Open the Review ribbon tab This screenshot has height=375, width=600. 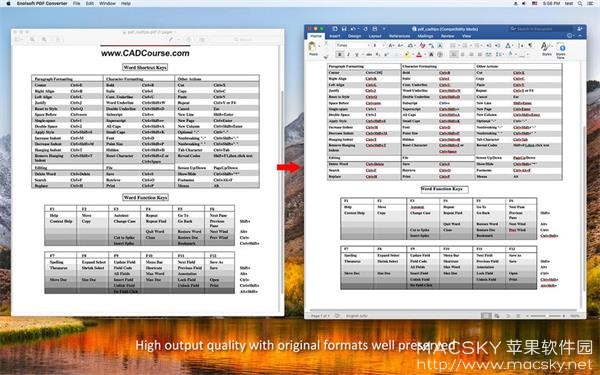click(x=447, y=36)
